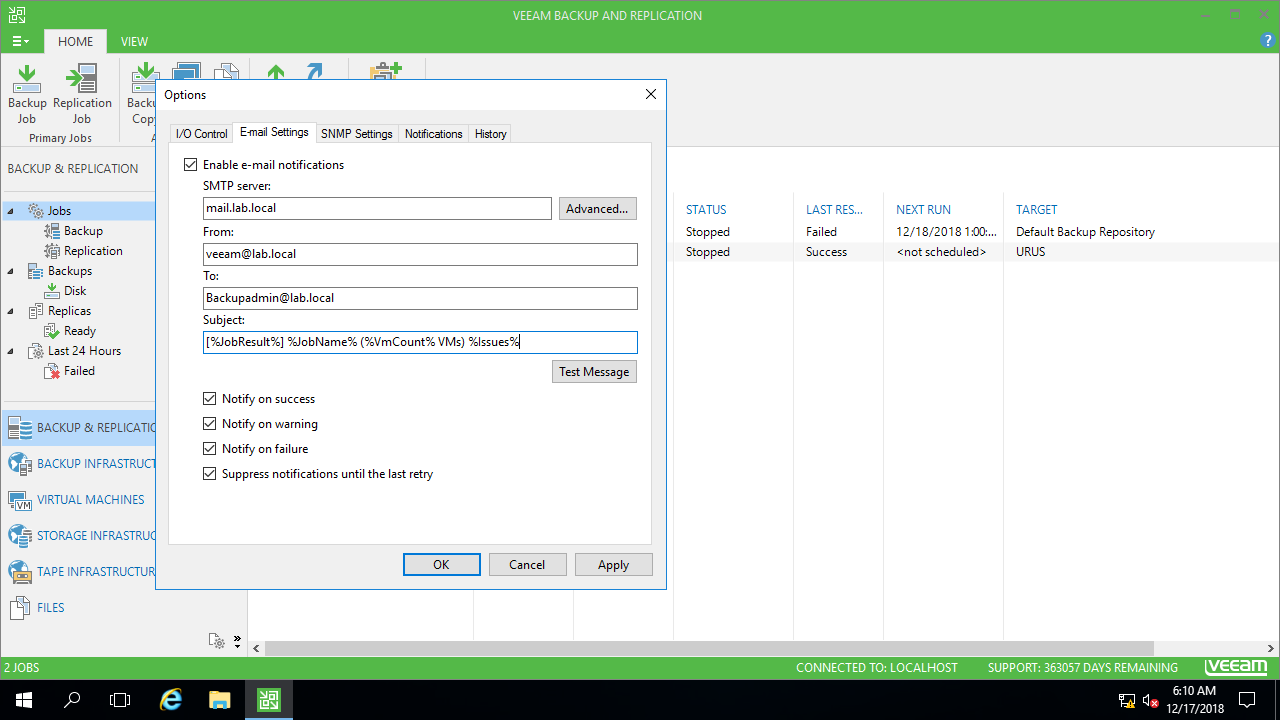The height and width of the screenshot is (720, 1280).
Task: Toggle Suppress notifications until last retry
Action: [x=210, y=474]
